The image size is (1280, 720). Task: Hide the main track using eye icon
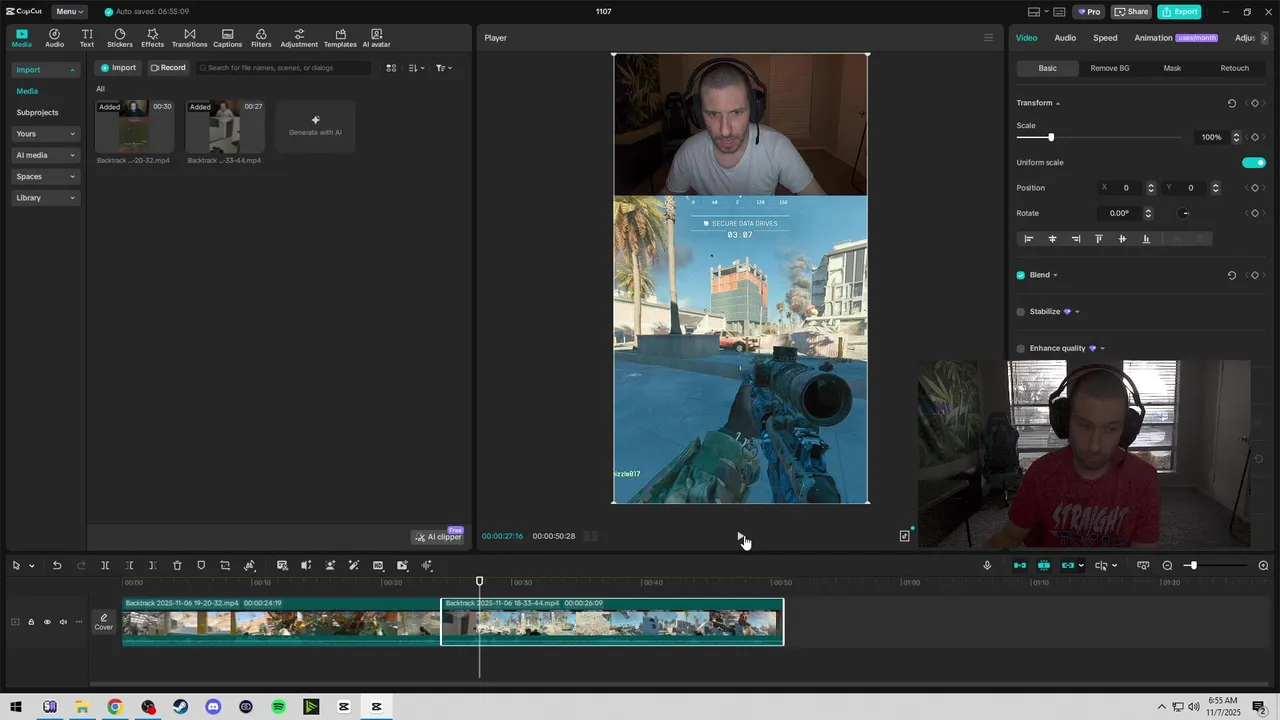pos(47,622)
